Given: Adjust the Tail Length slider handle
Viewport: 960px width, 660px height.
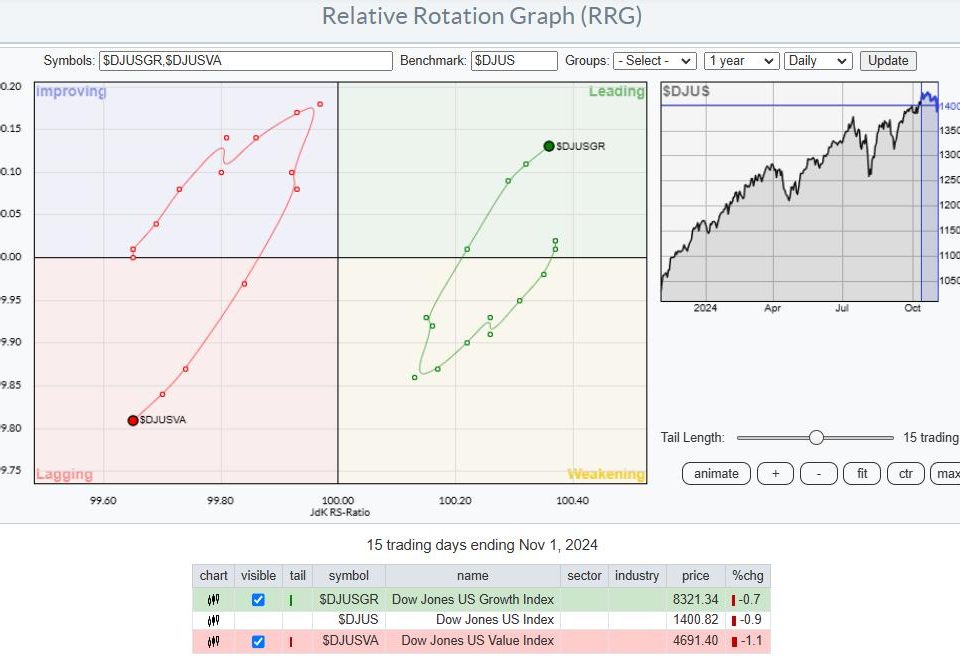Looking at the screenshot, I should (816, 437).
